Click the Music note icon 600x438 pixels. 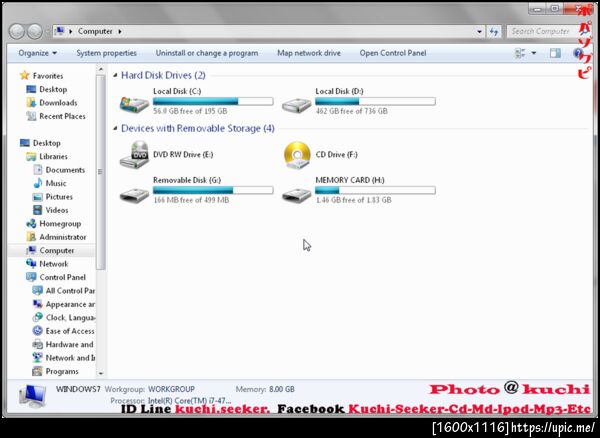coord(38,183)
